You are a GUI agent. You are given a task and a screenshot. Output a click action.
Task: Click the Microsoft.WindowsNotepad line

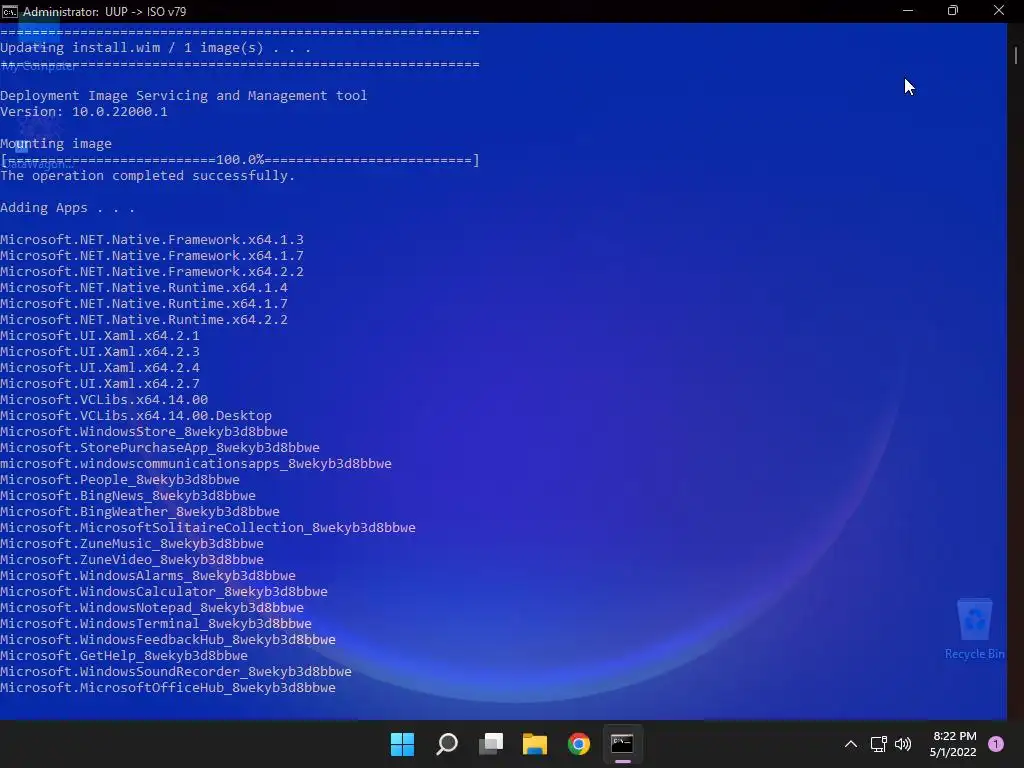pos(152,607)
